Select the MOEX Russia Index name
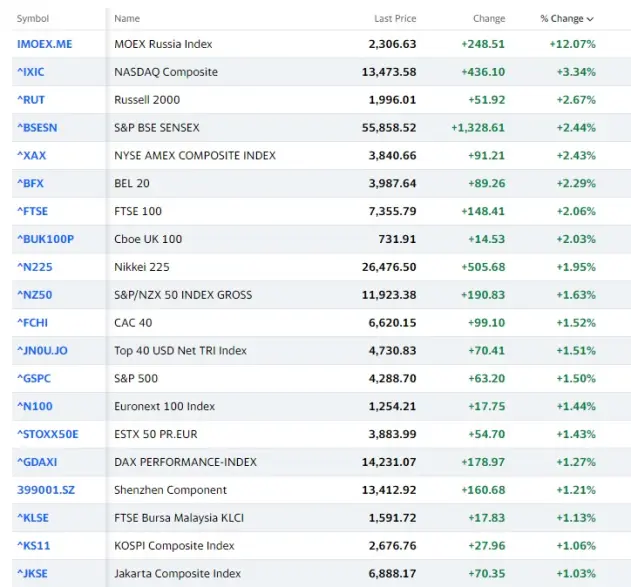Viewport: 631px width, 587px height. click(163, 44)
